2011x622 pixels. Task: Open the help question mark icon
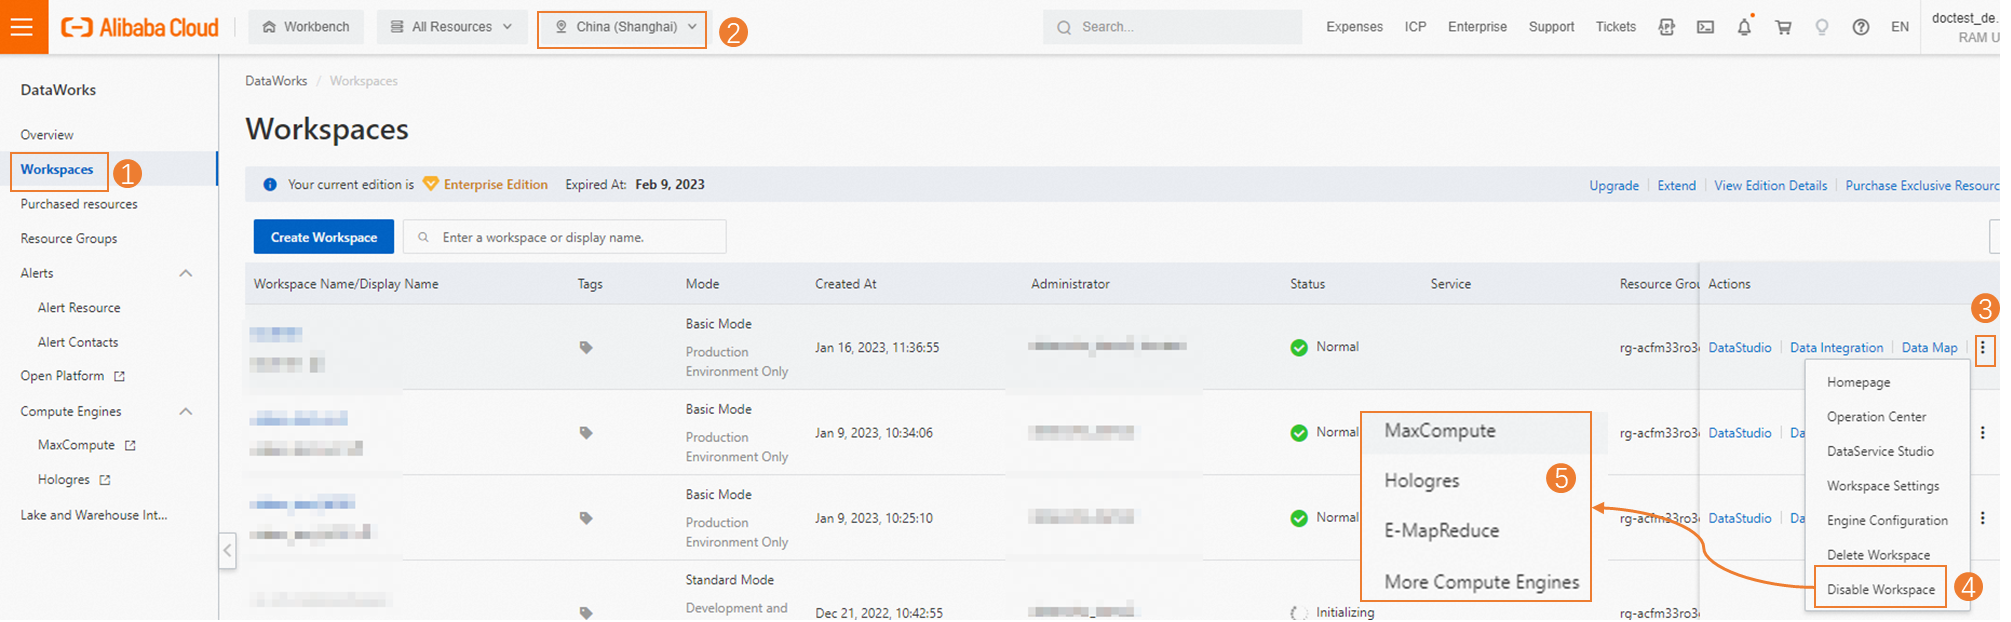[x=1861, y=27]
